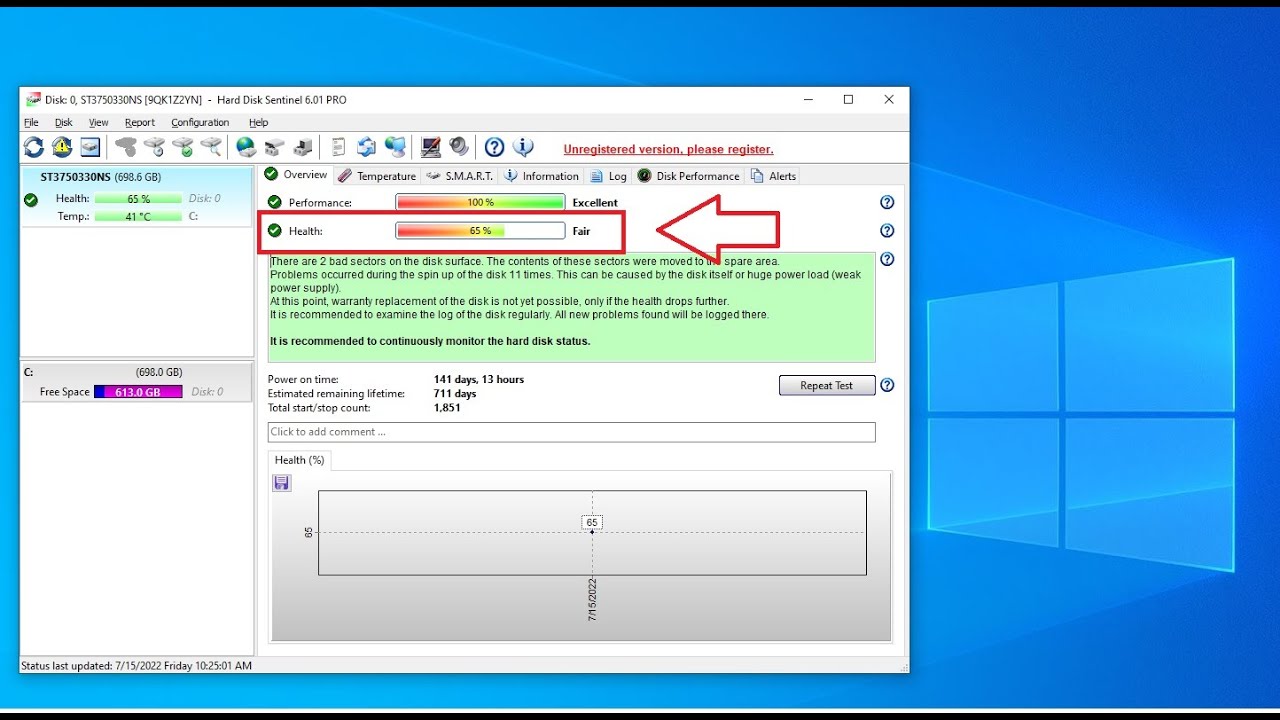Image resolution: width=1280 pixels, height=720 pixels.
Task: Click the disk with magnifying glass icon
Action: [x=211, y=148]
